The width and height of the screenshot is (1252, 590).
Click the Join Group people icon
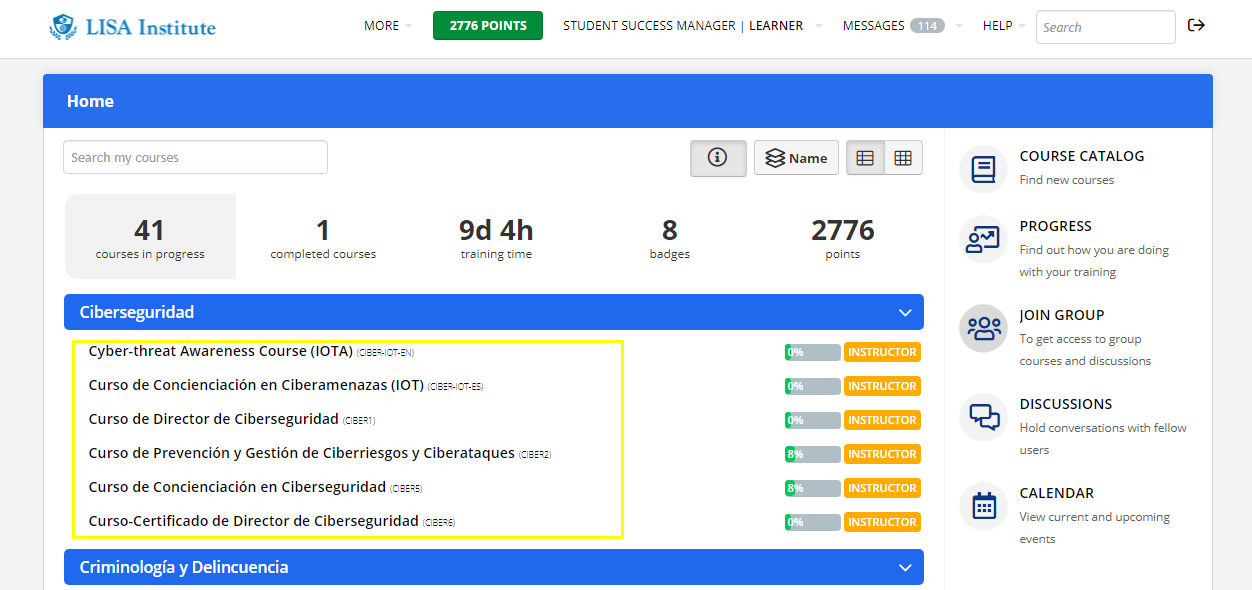(984, 328)
